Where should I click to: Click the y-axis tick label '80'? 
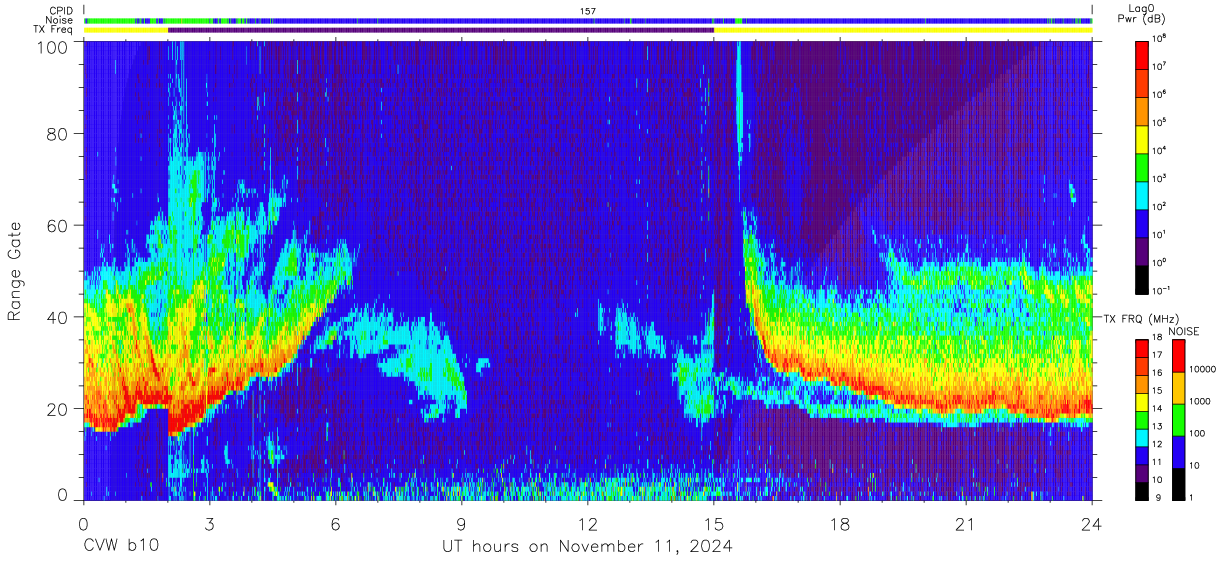[60, 135]
